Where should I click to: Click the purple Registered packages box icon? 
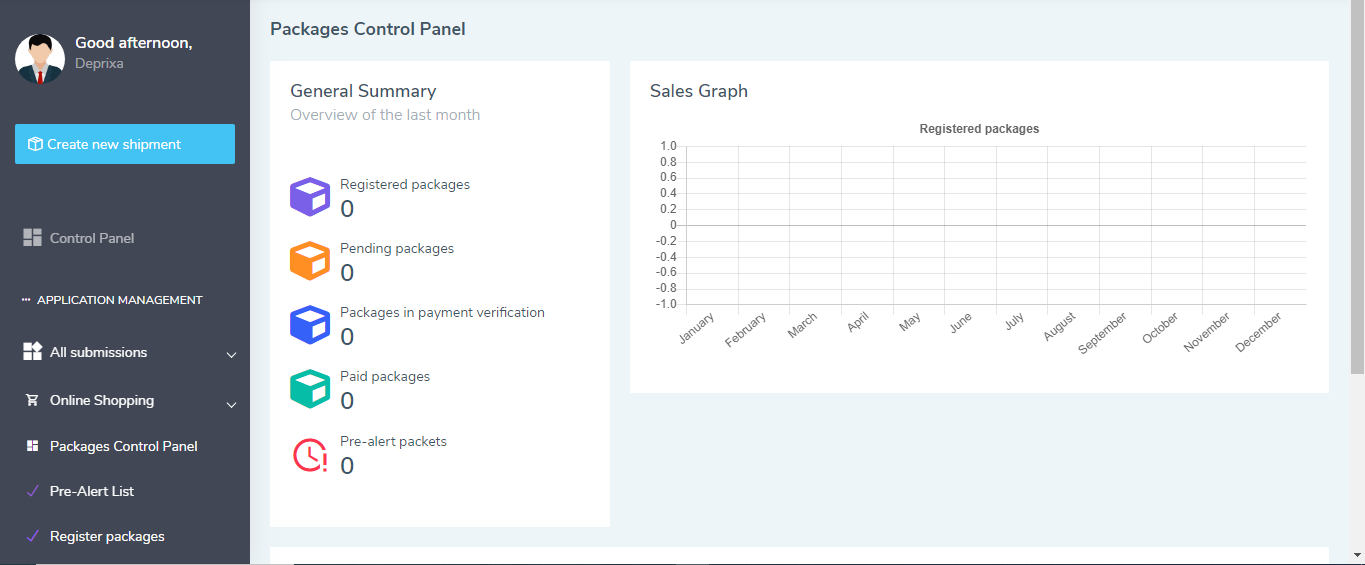point(310,197)
